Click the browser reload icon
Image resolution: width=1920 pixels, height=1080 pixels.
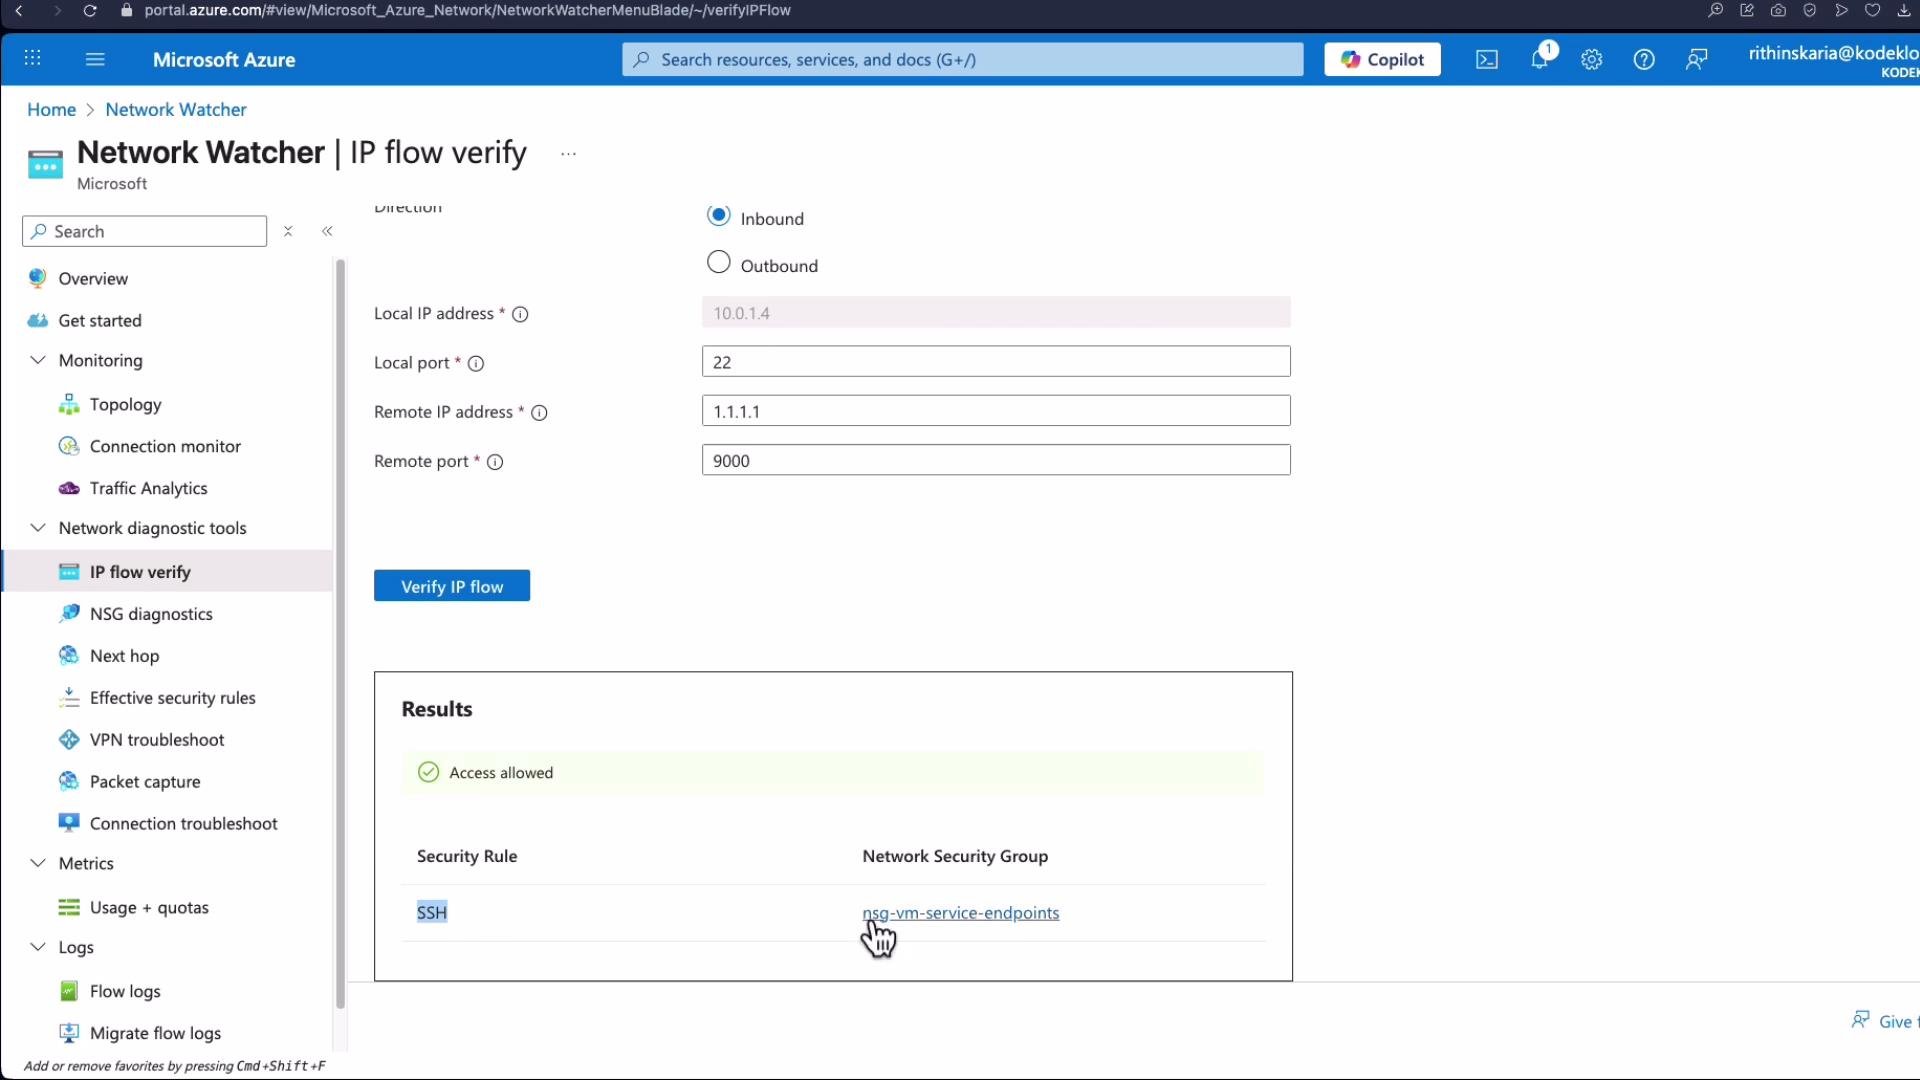[89, 10]
